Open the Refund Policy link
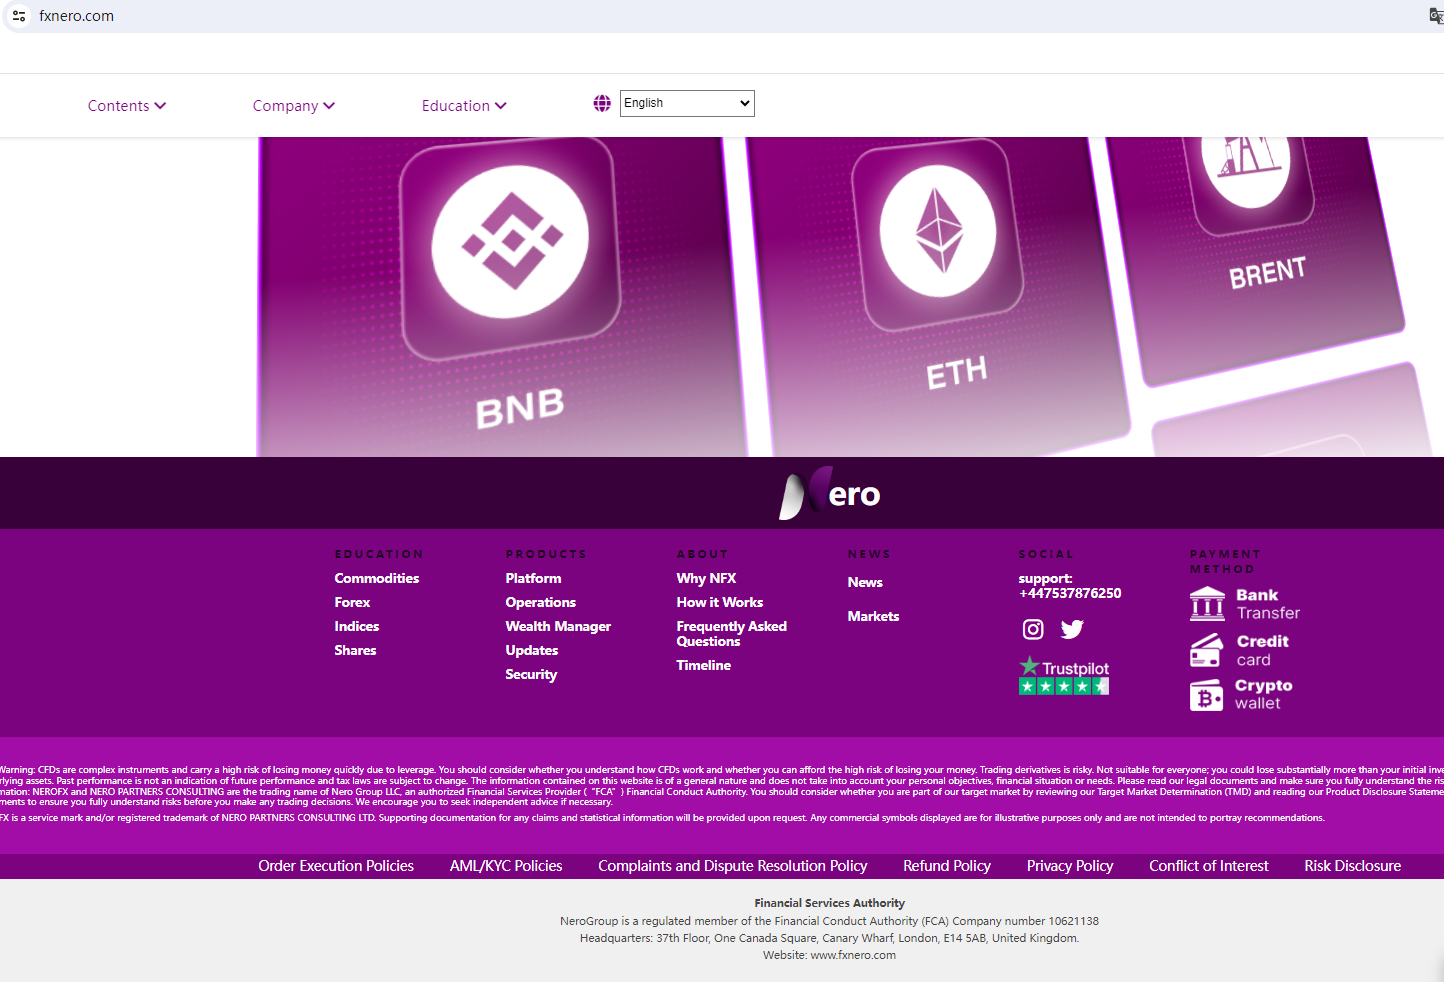1444x982 pixels. [947, 866]
